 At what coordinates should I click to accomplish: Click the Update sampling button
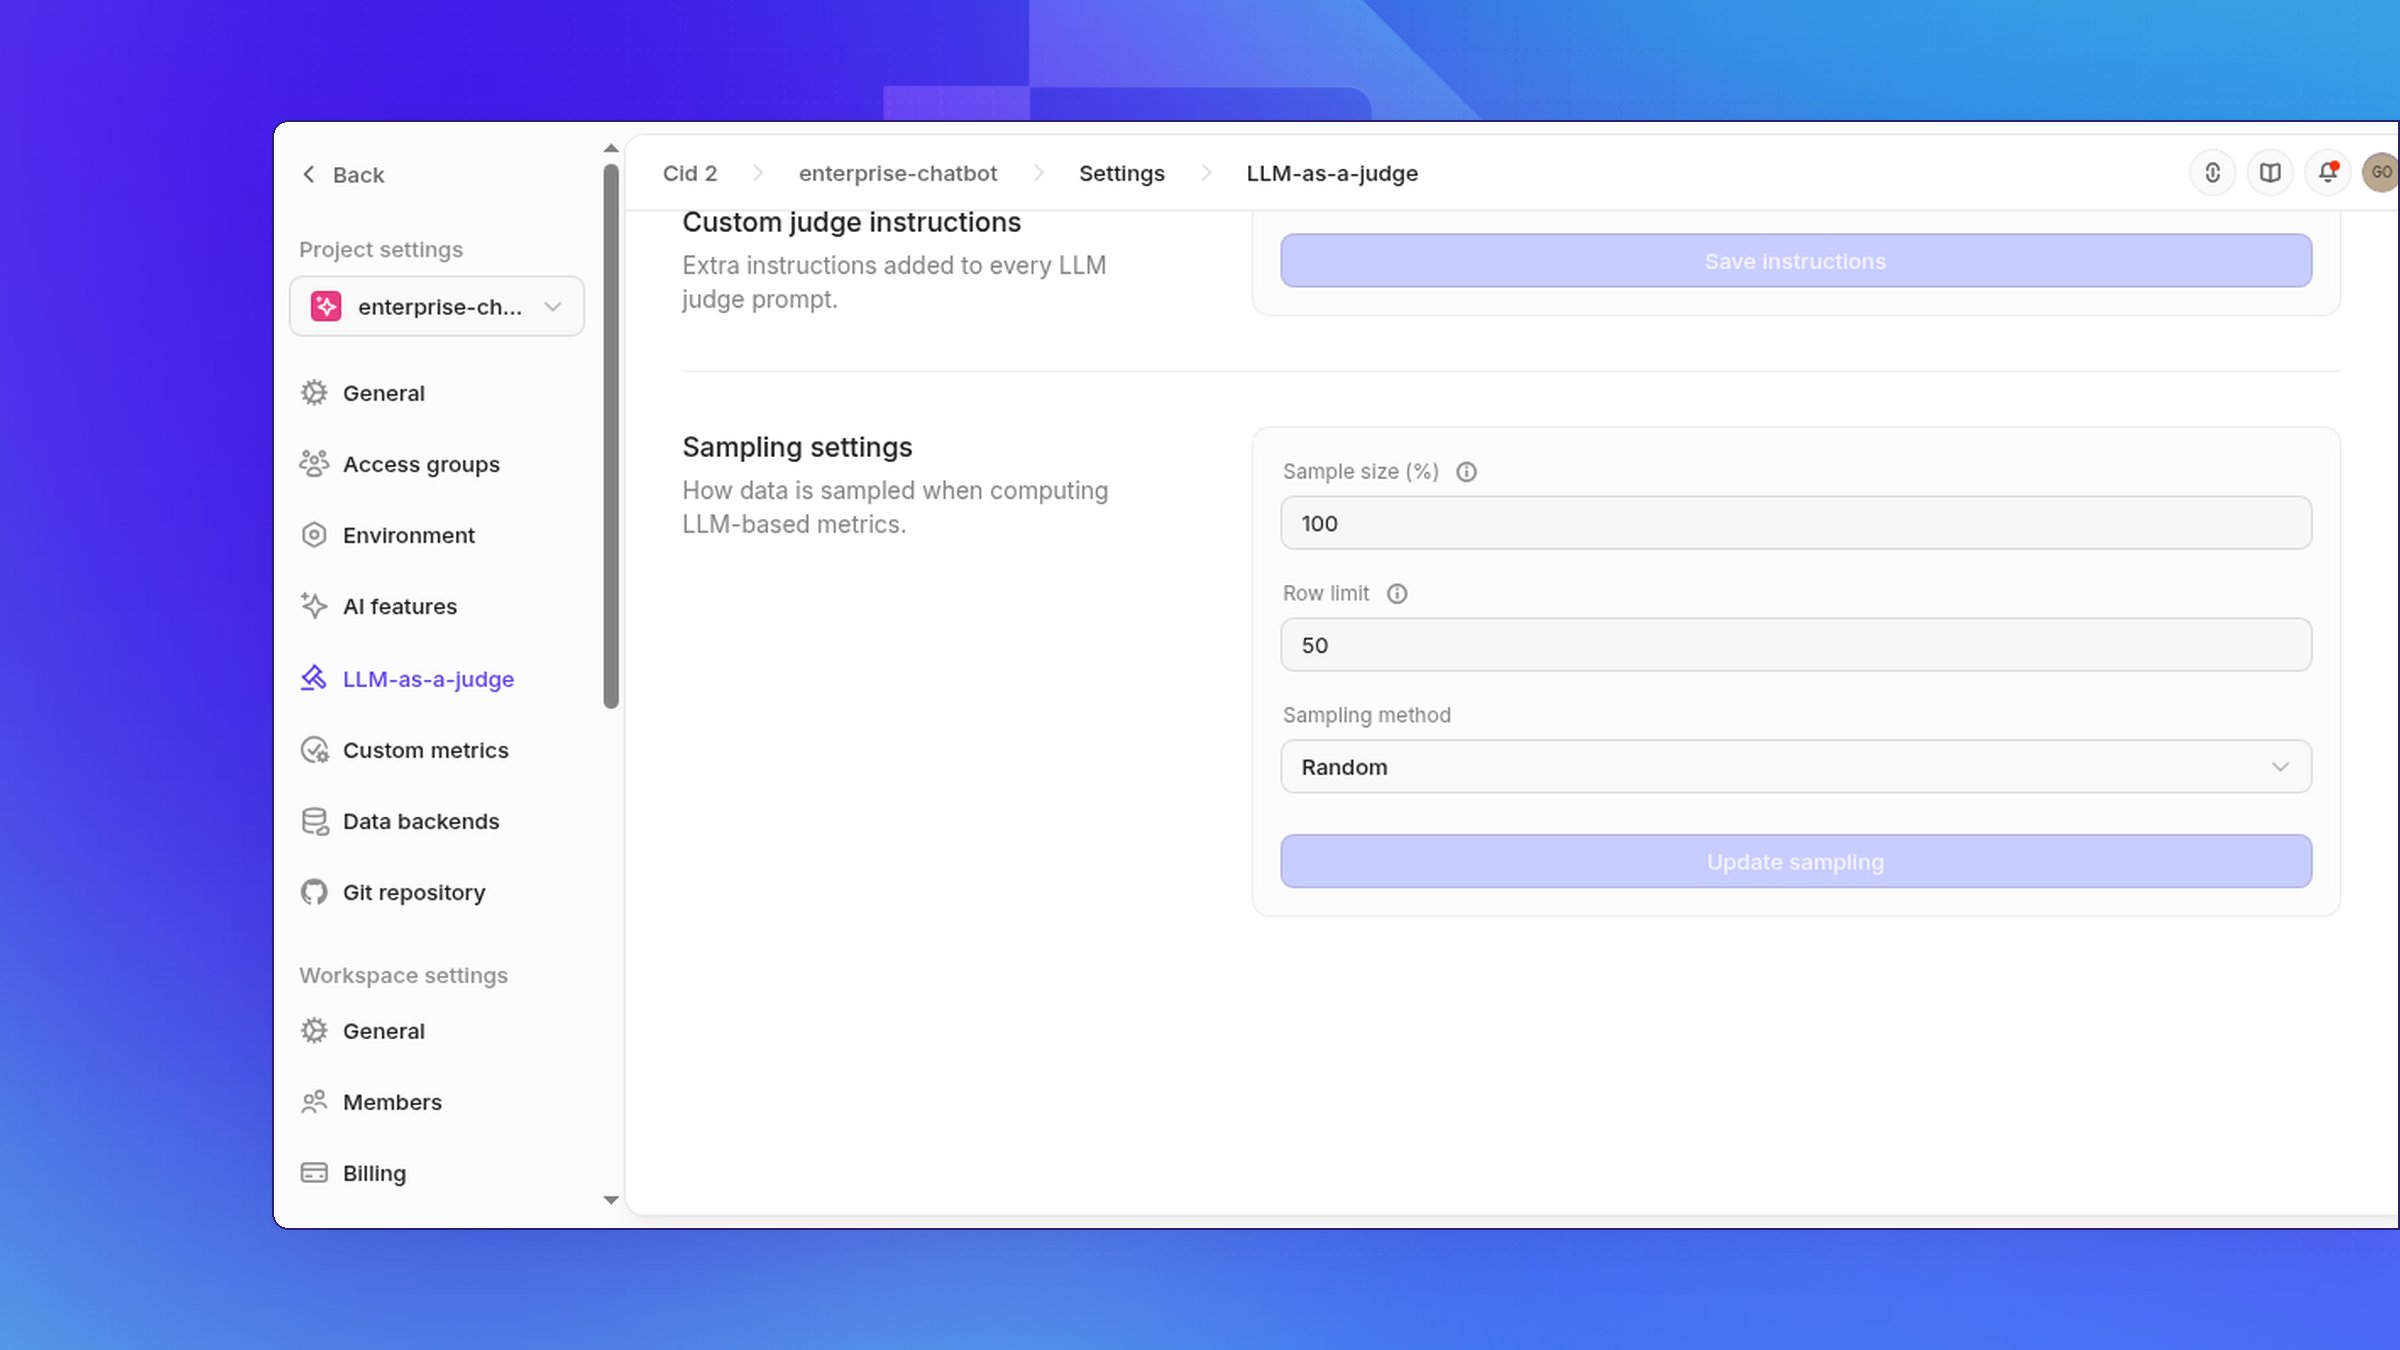pyautogui.click(x=1796, y=862)
